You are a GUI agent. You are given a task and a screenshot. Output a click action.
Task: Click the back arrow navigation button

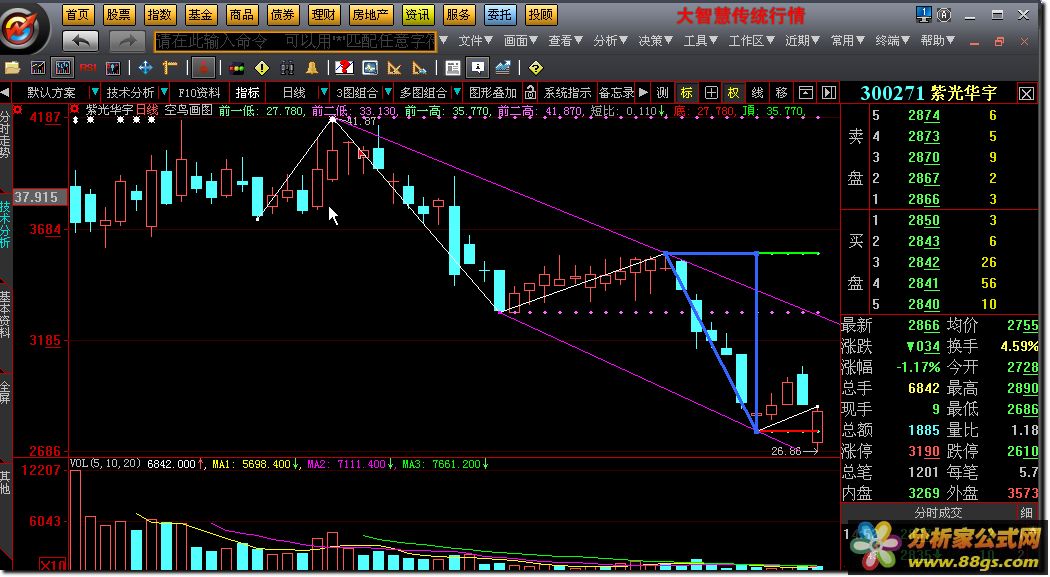click(x=80, y=41)
